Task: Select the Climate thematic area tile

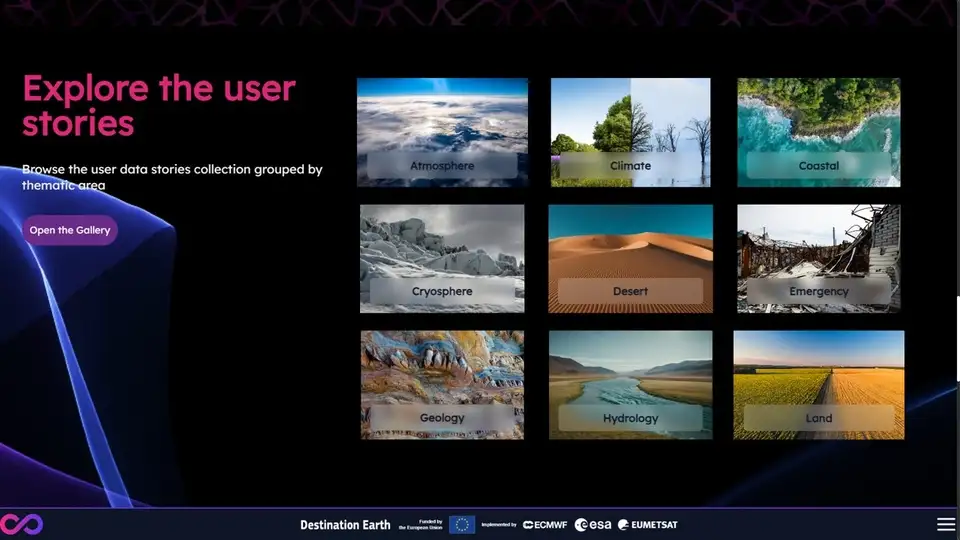Action: [630, 132]
